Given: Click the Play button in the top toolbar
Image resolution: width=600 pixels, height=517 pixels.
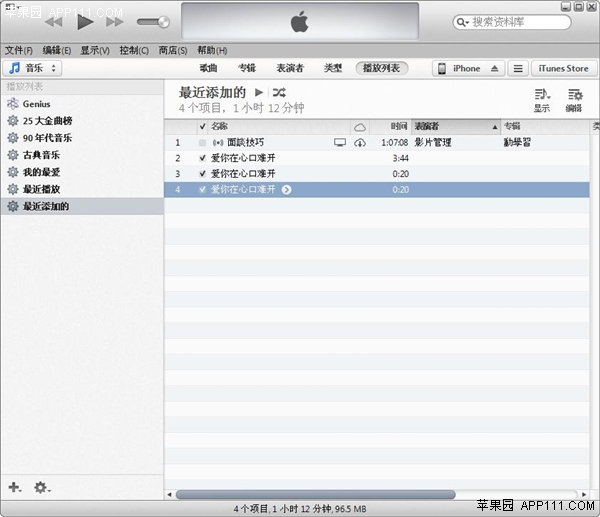Looking at the screenshot, I should (x=84, y=21).
